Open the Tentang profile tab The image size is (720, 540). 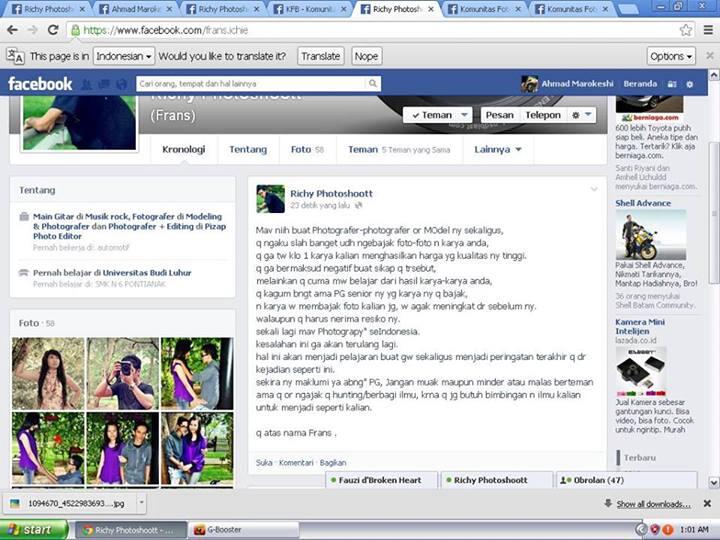248,150
